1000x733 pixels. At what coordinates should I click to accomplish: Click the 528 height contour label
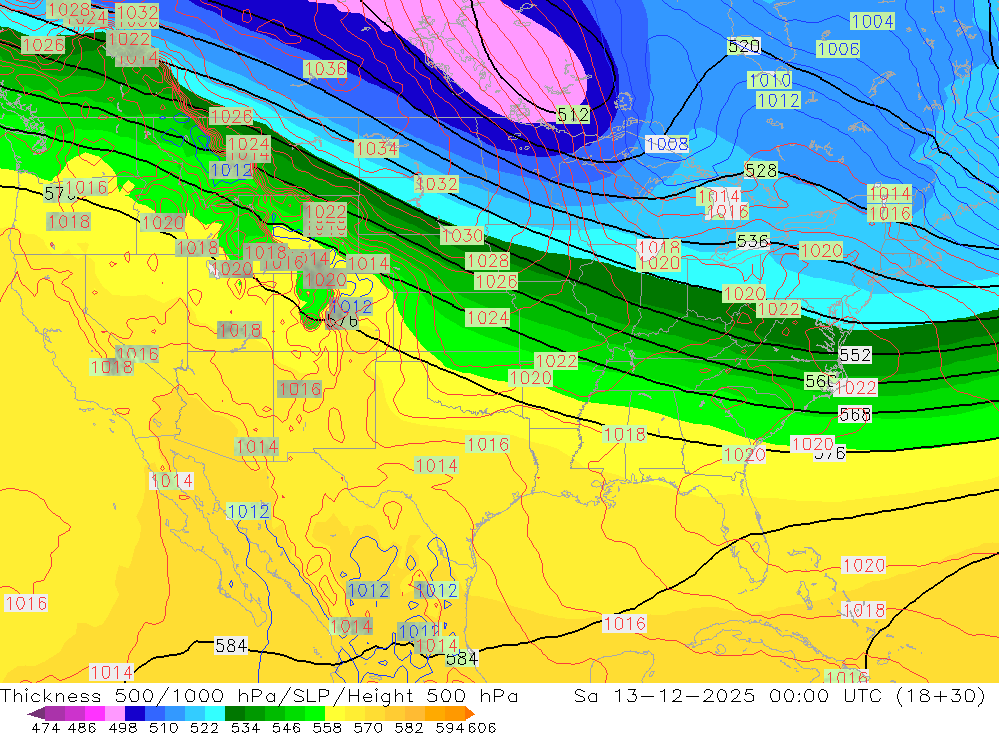(761, 170)
